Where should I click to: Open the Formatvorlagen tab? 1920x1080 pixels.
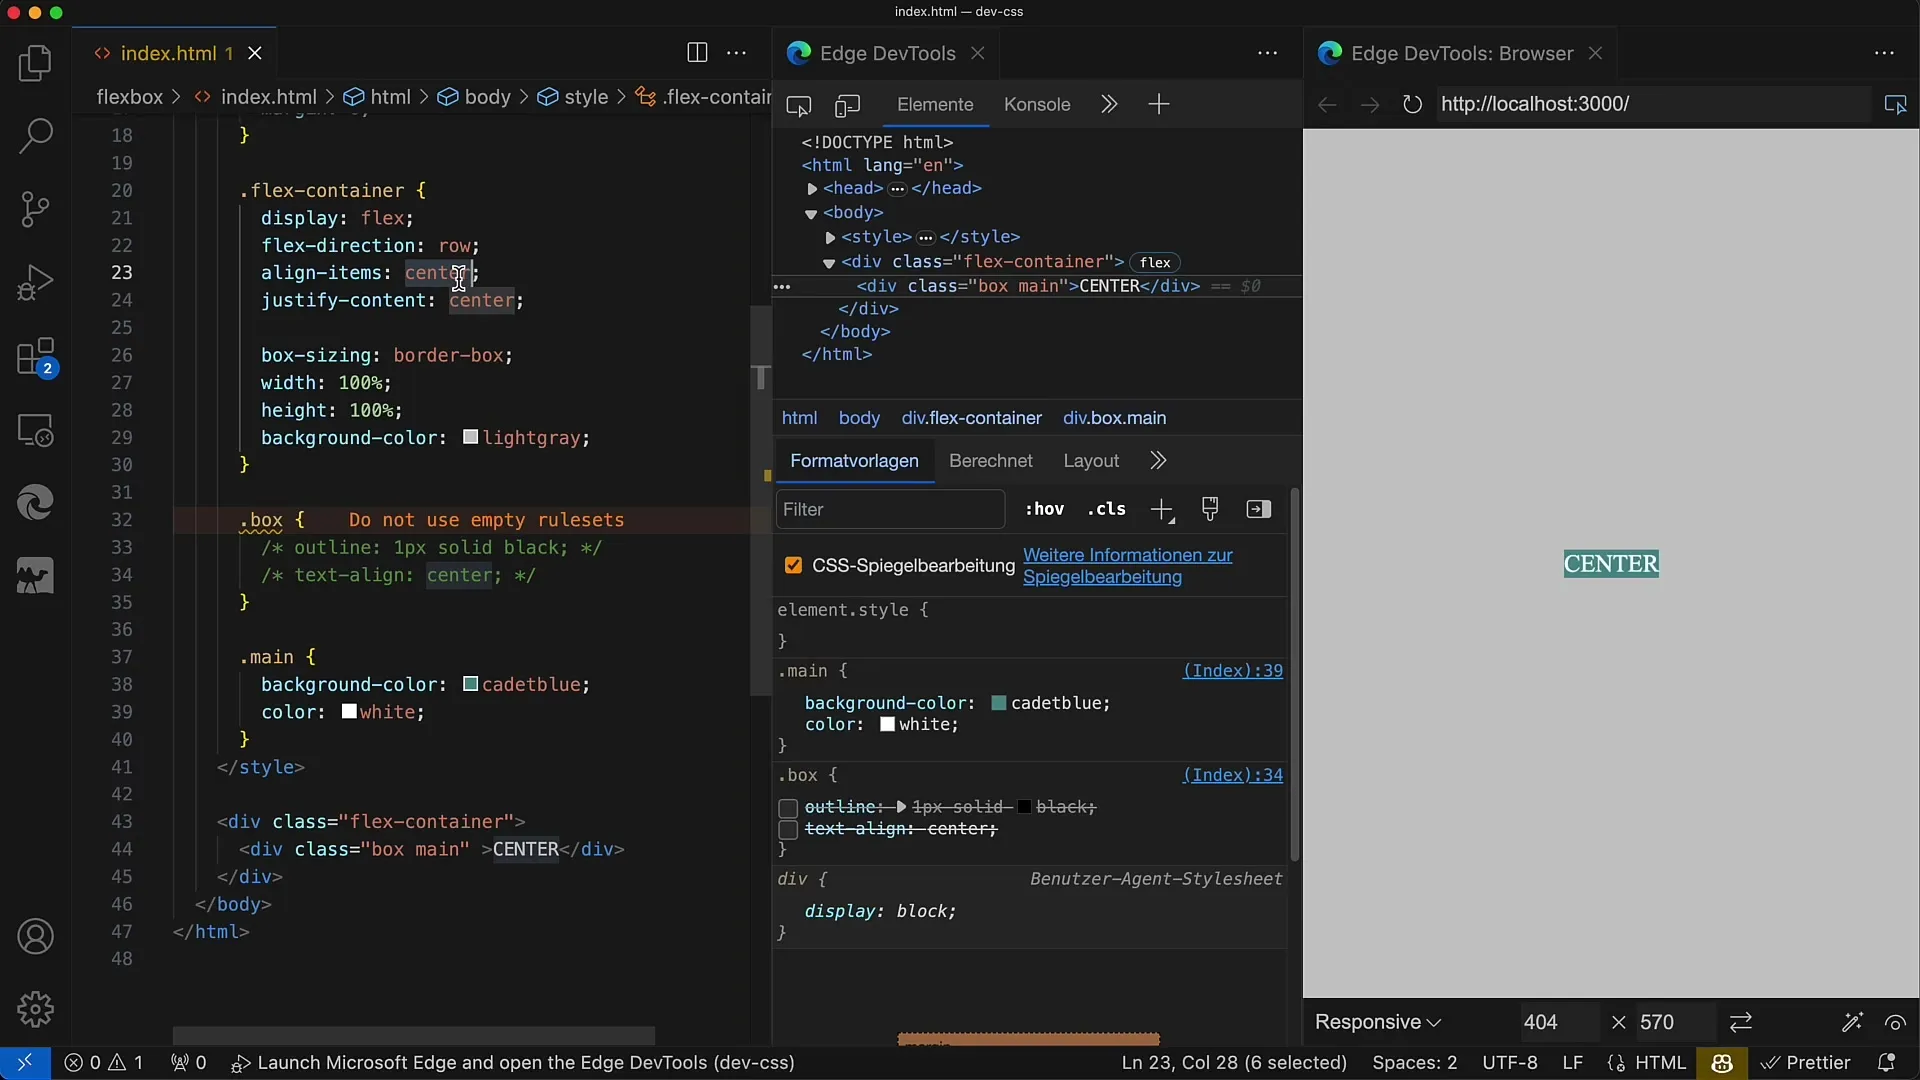click(854, 461)
